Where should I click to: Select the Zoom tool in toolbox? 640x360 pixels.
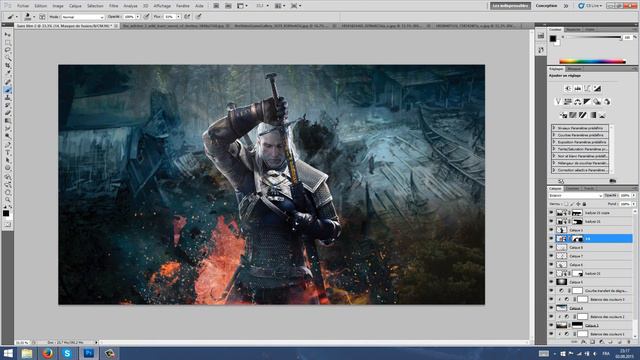point(7,200)
